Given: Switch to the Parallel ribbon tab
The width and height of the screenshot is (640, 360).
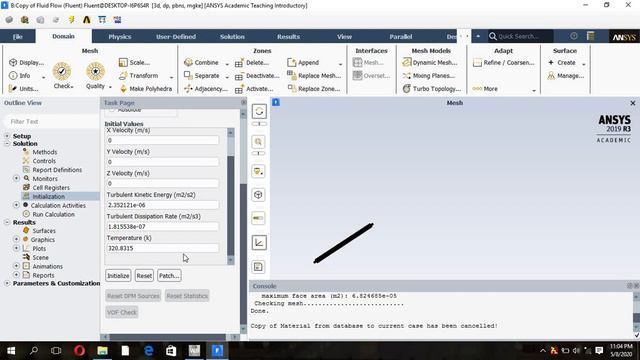Looking at the screenshot, I should pyautogui.click(x=401, y=36).
